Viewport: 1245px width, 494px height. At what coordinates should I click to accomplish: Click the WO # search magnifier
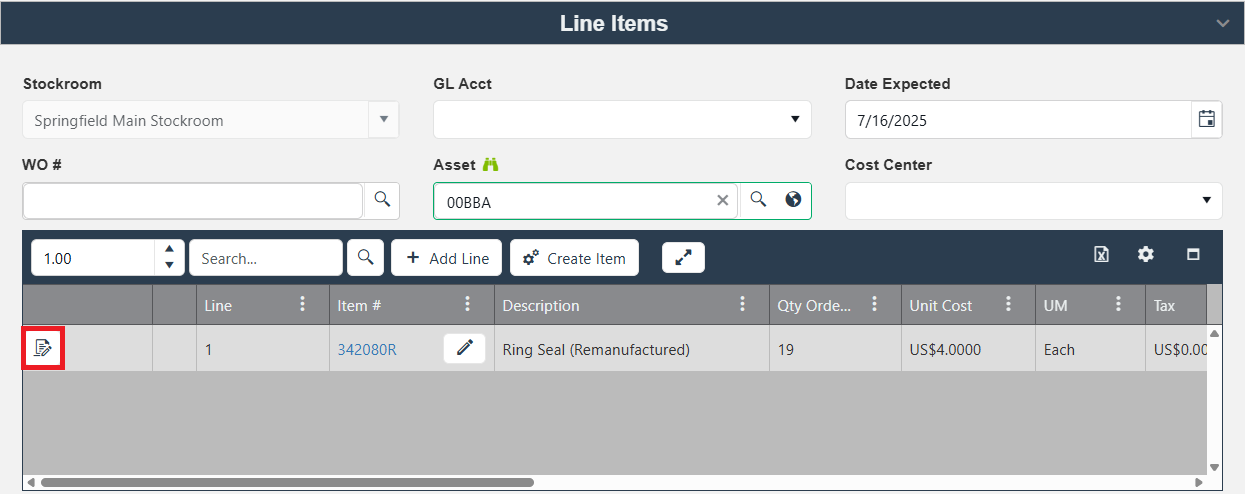pos(381,200)
